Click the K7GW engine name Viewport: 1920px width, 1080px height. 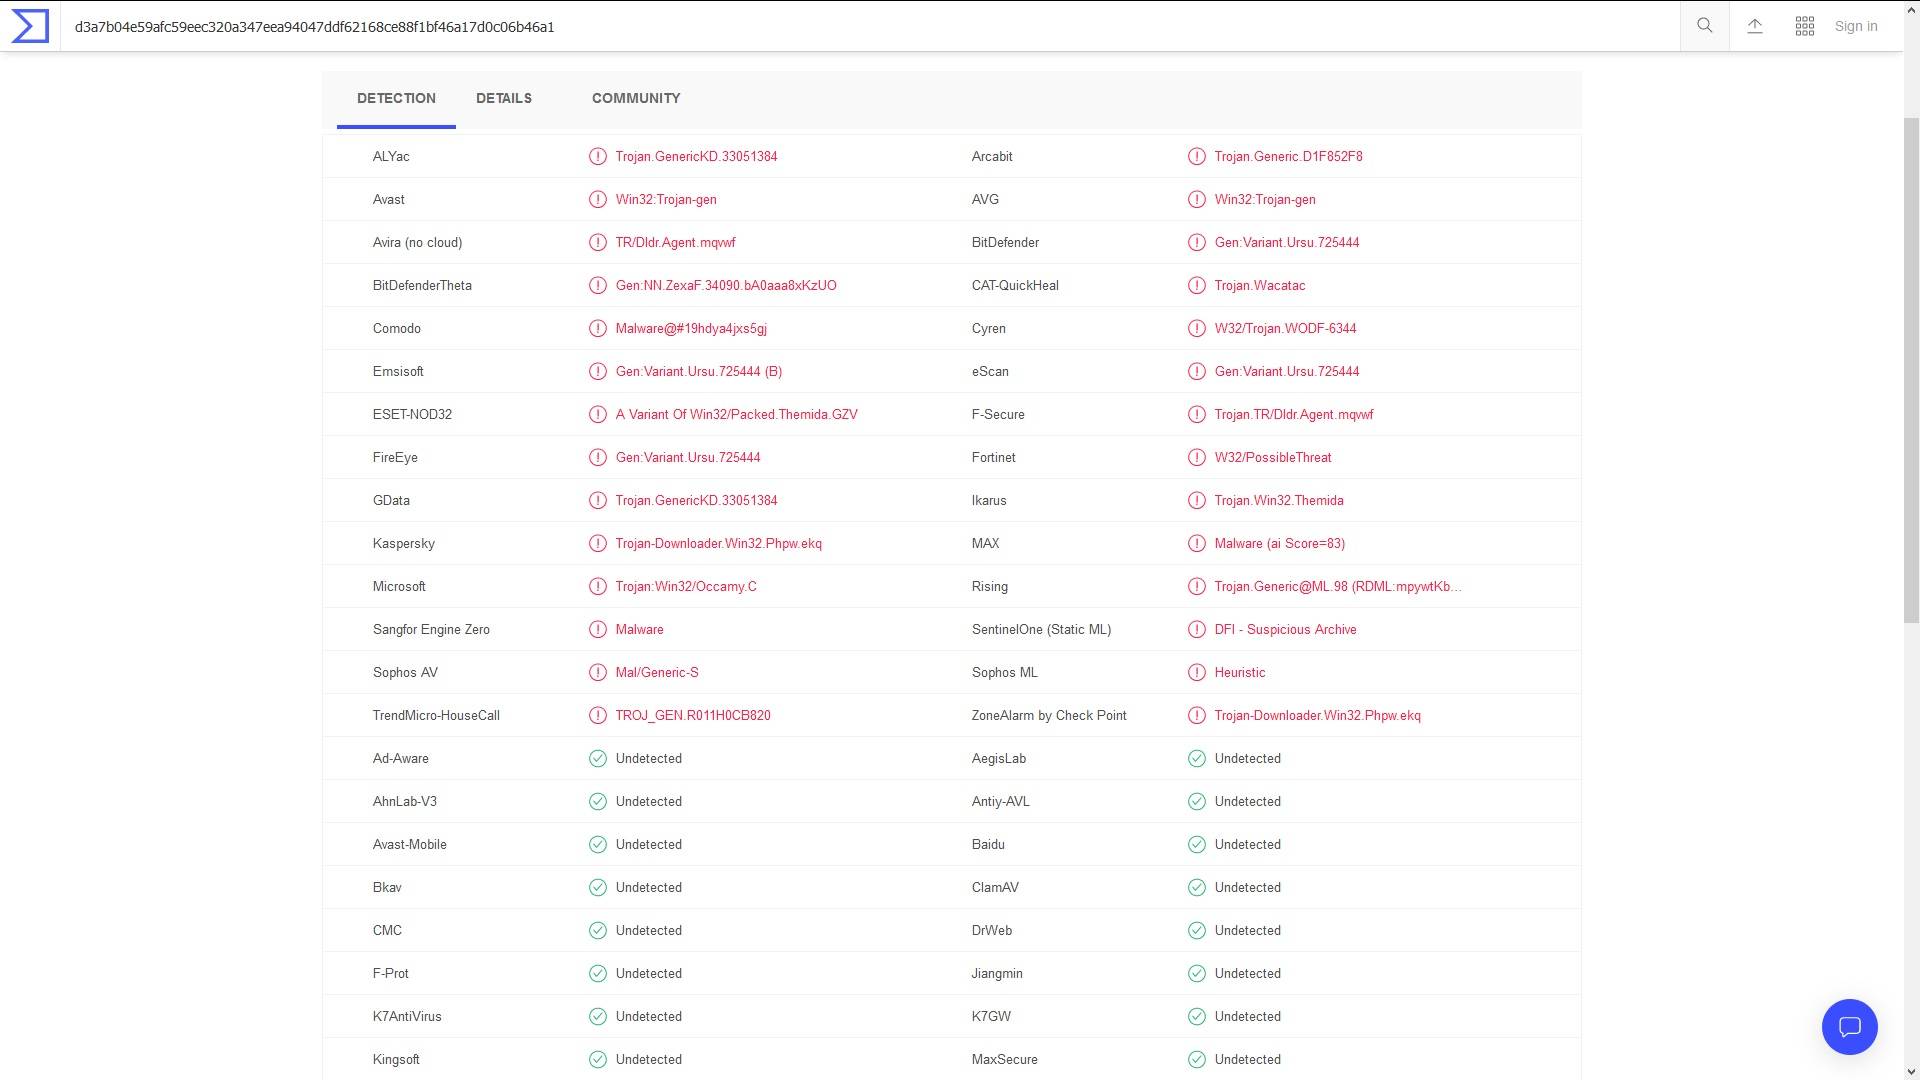coord(991,1017)
